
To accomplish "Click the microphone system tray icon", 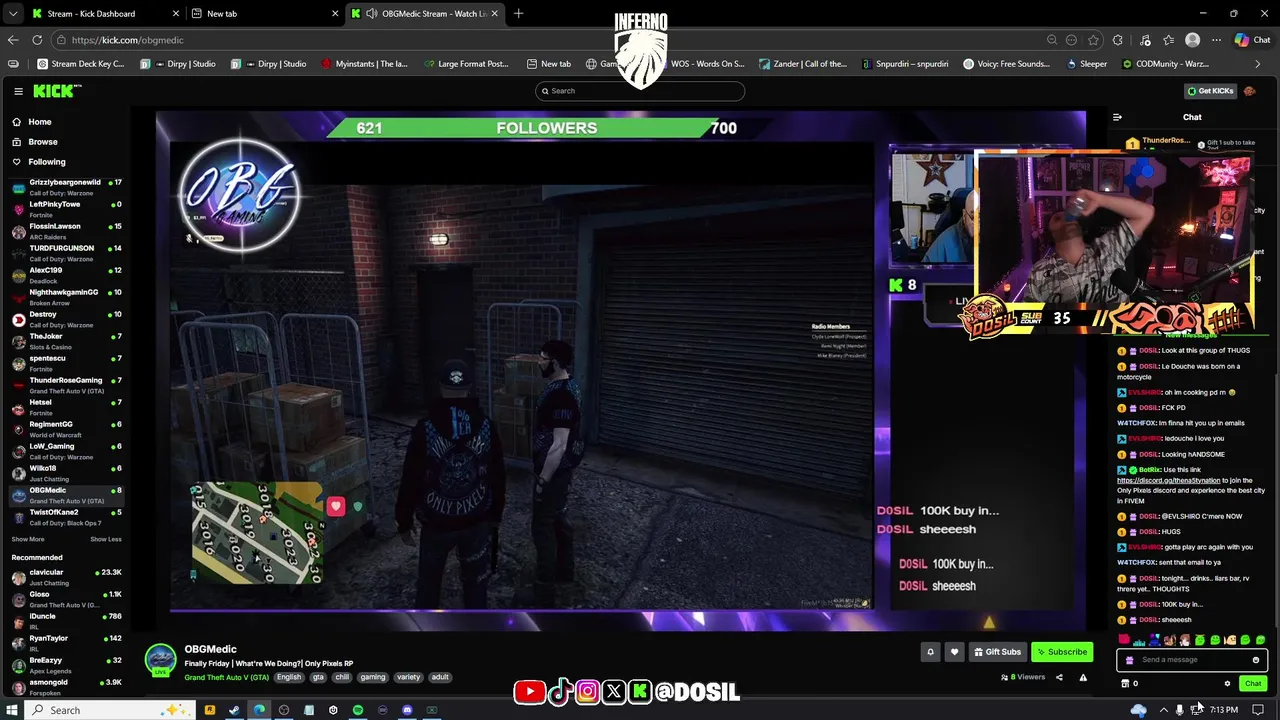I will tap(1179, 710).
